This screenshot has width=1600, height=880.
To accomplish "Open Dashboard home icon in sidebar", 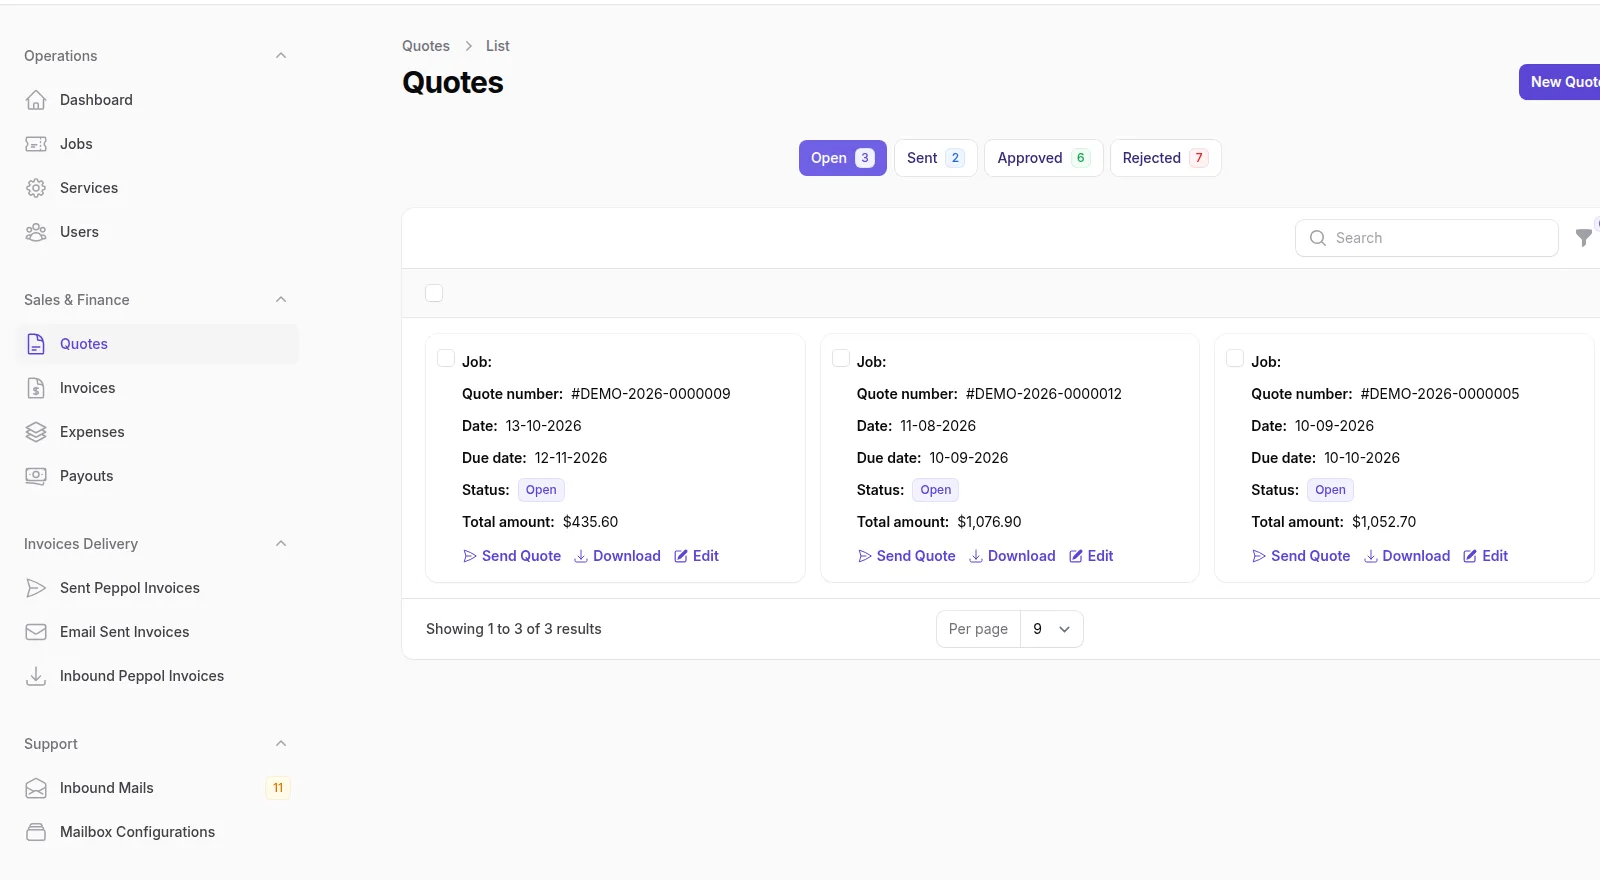I will (36, 100).
